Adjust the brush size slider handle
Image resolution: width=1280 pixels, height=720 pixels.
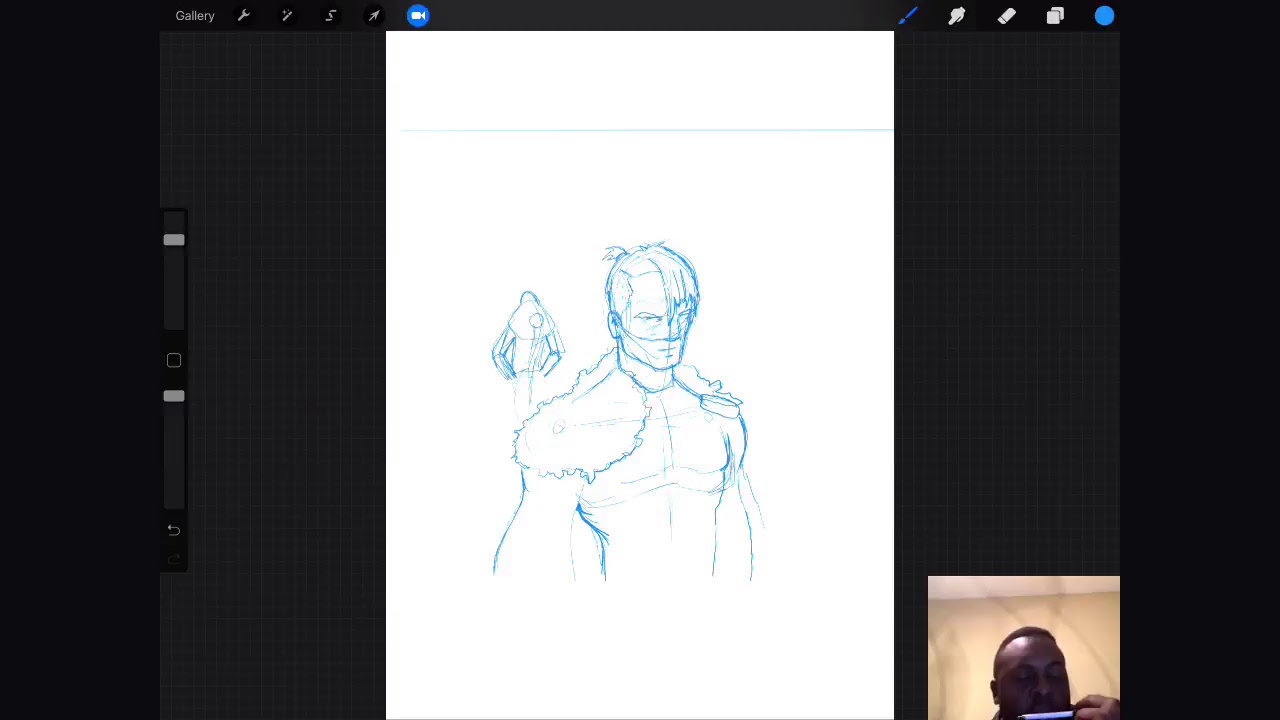coord(174,240)
